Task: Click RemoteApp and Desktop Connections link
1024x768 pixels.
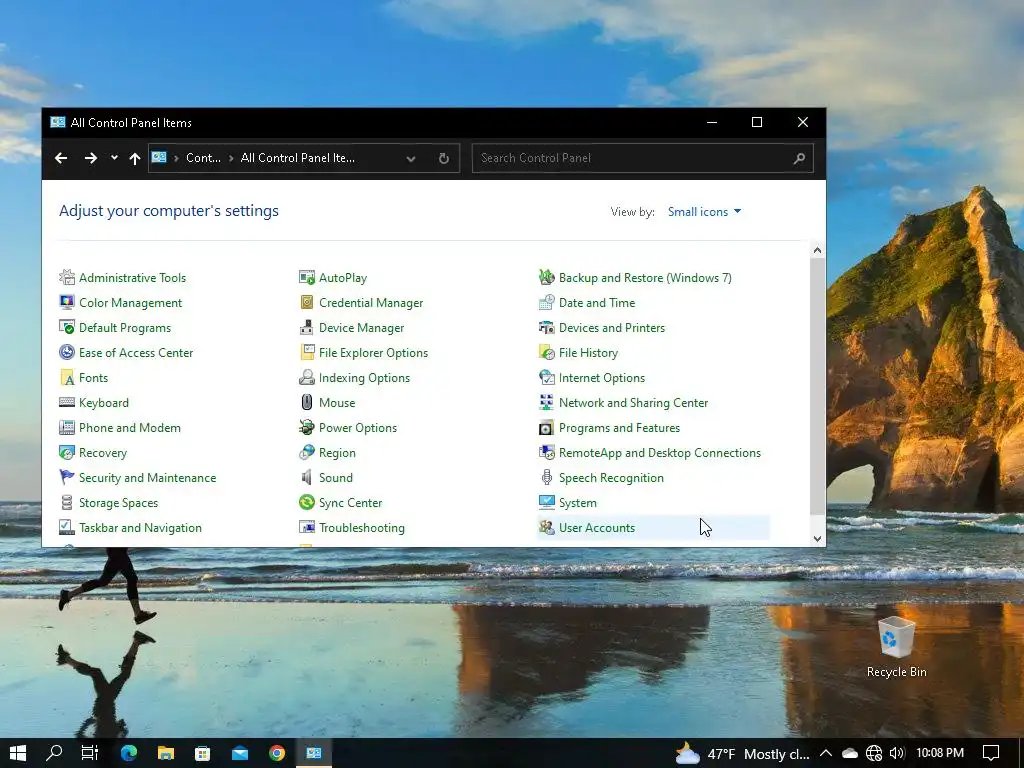Action: pos(660,453)
